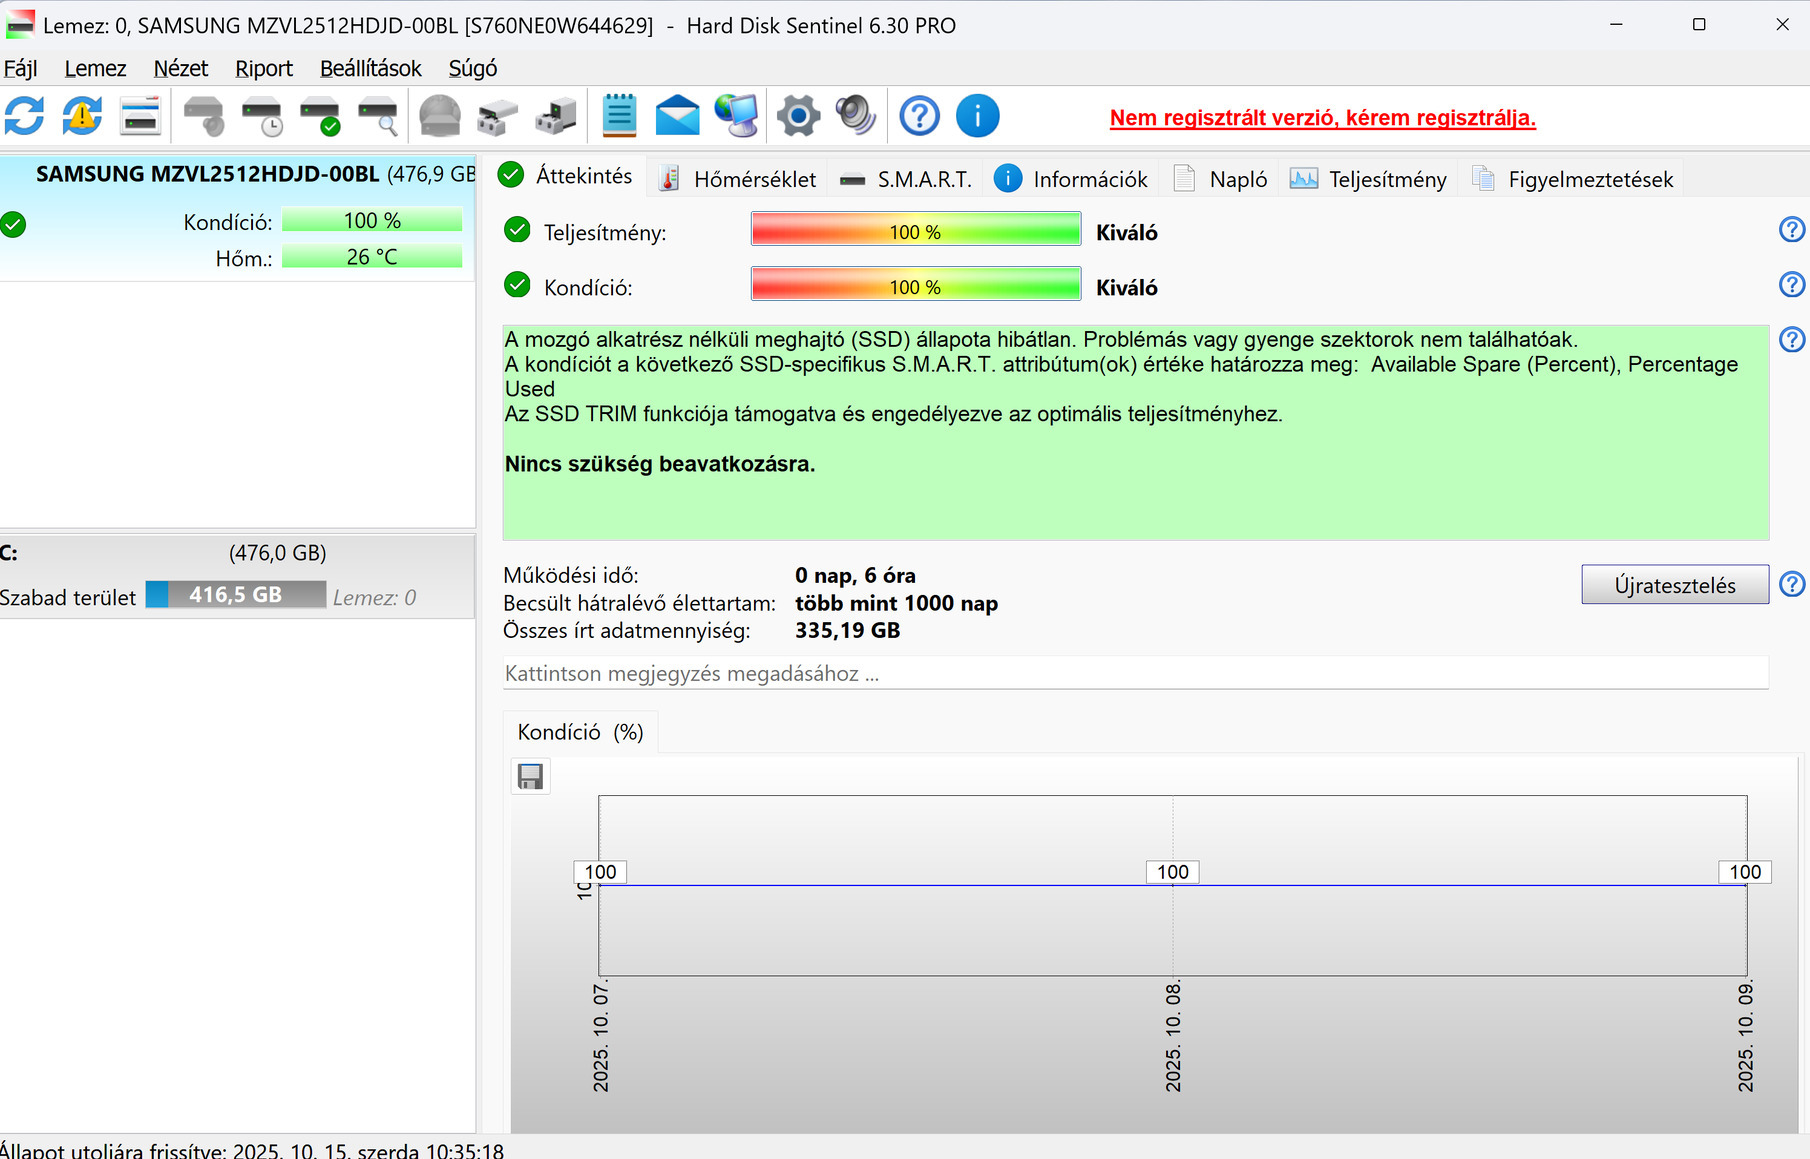Click the status bar 'Állapot utoljára frissítve' text
Image resolution: width=1810 pixels, height=1159 pixels.
pyautogui.click(x=252, y=1150)
